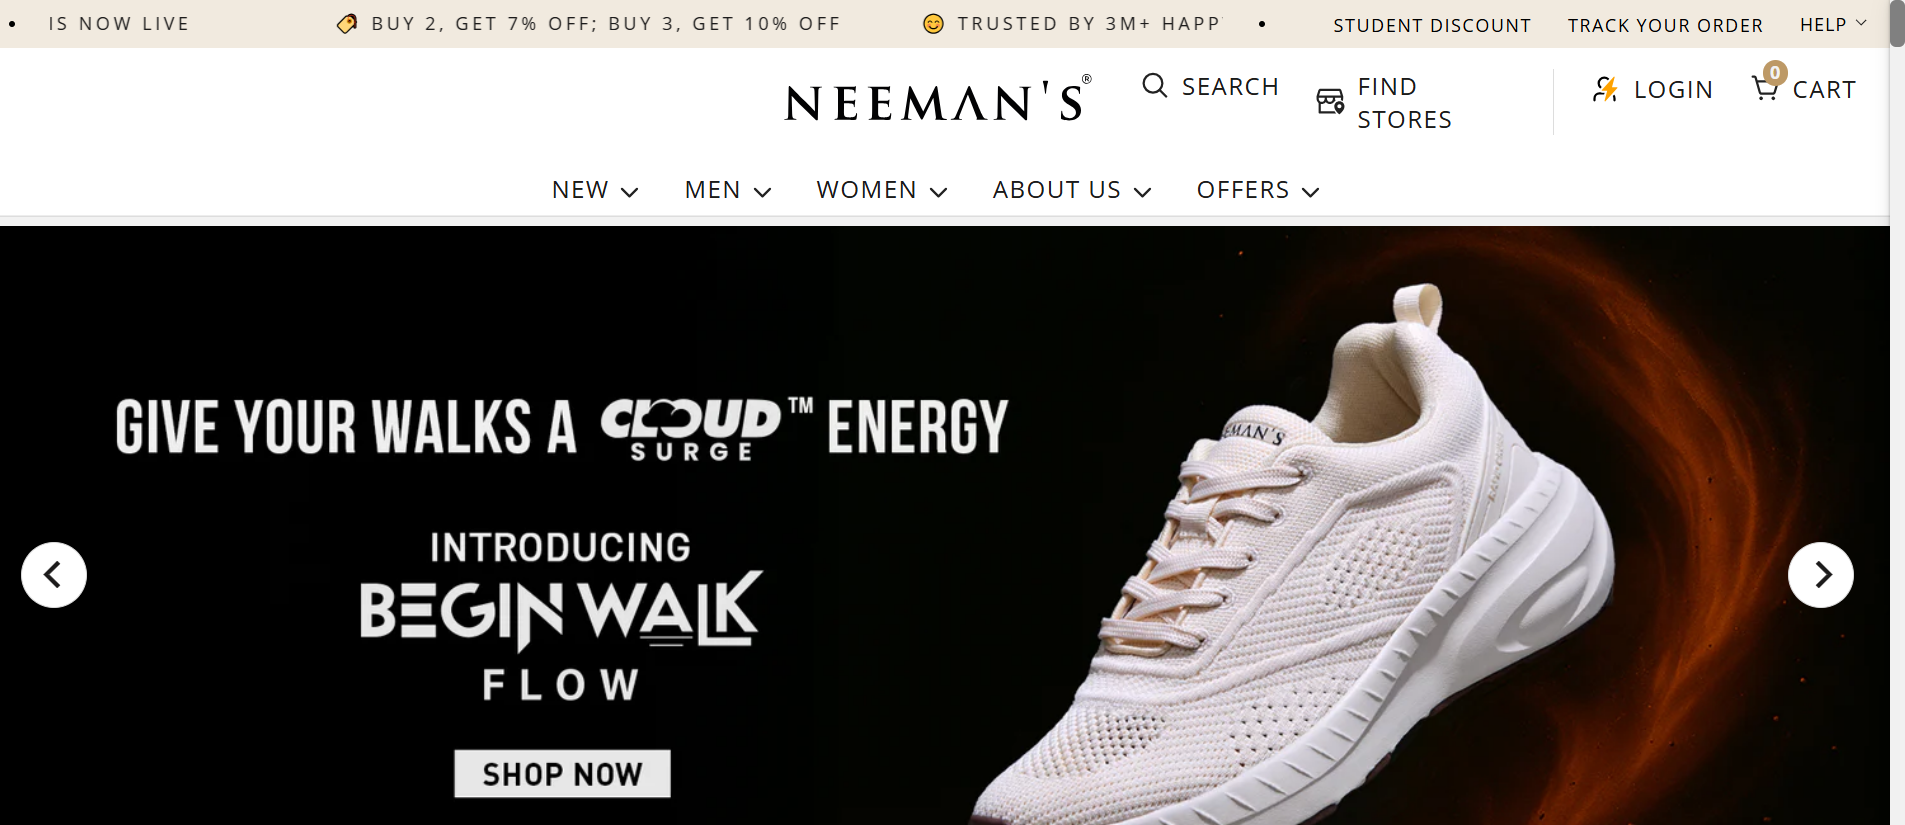The width and height of the screenshot is (1905, 825).
Task: Click the page vertical scrollbar
Action: [x=1897, y=400]
